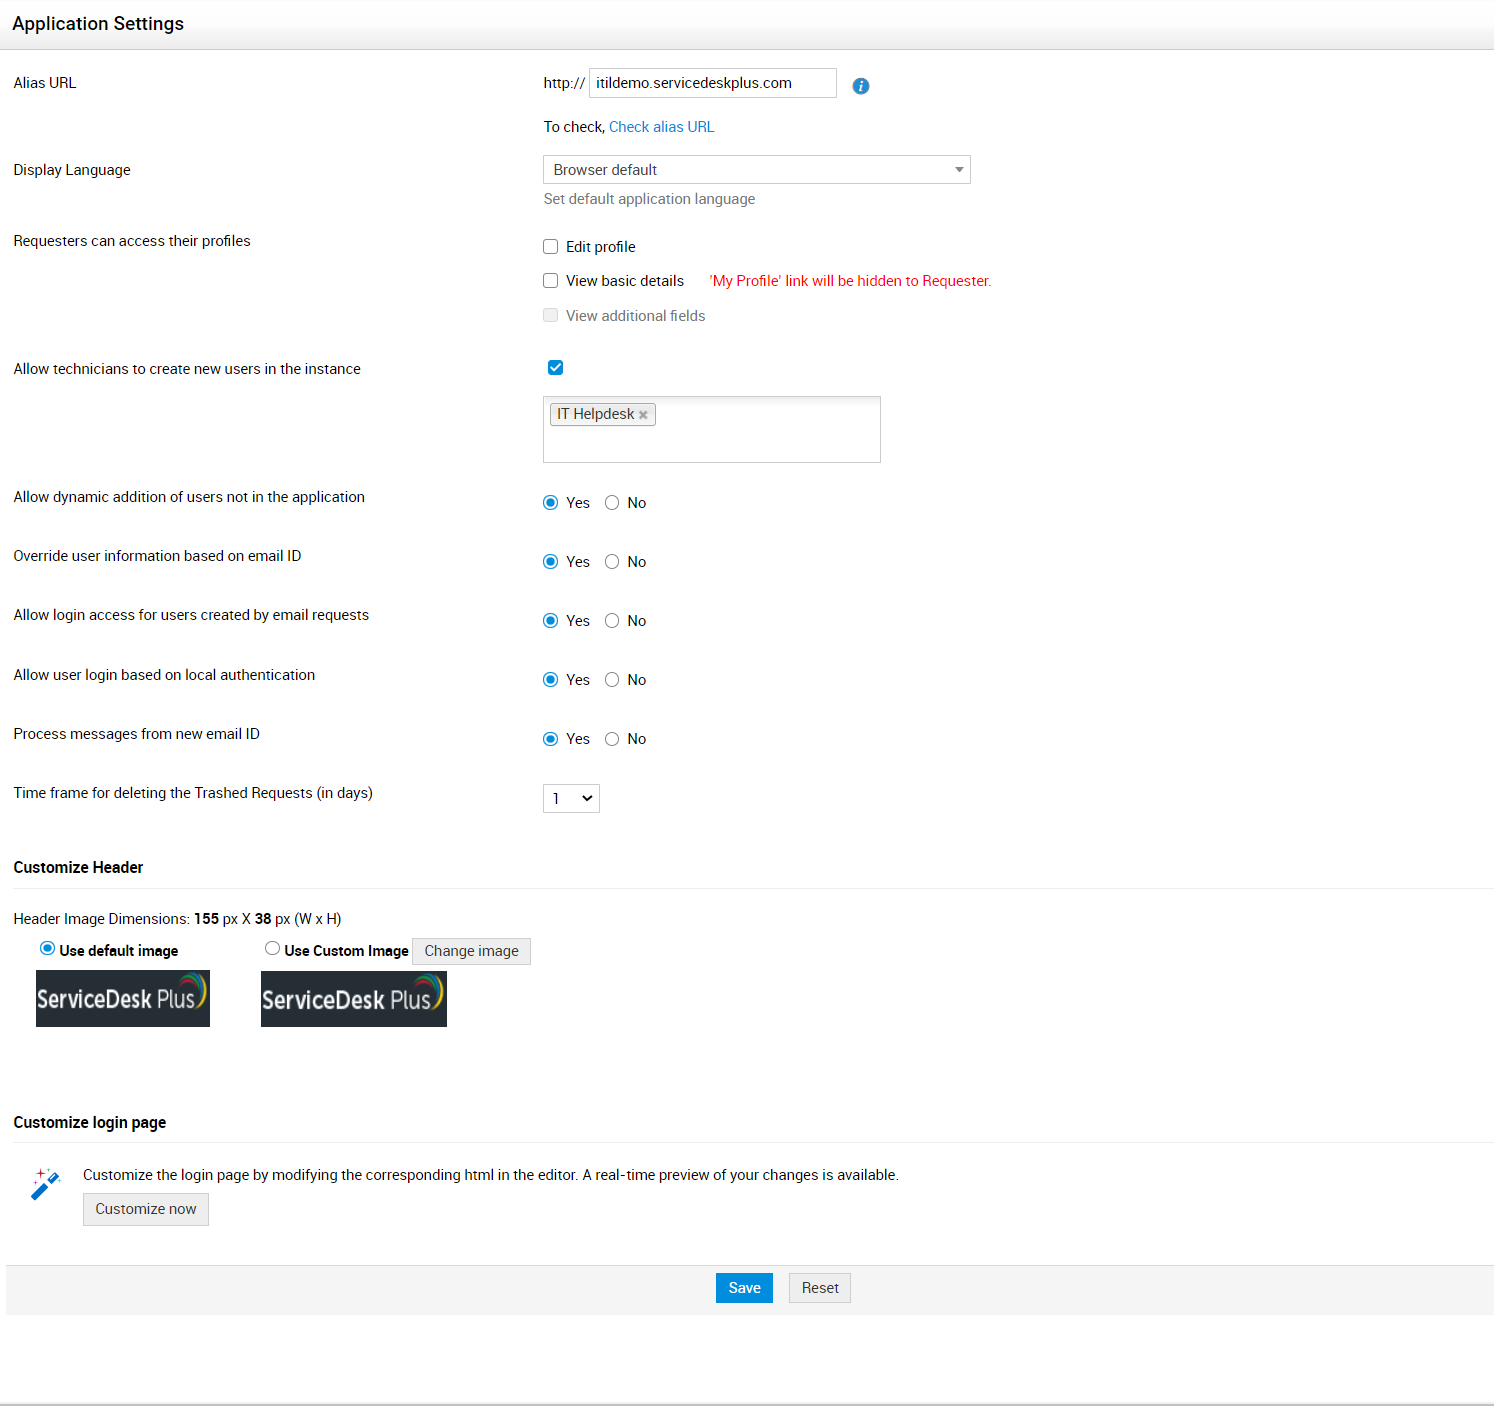This screenshot has width=1494, height=1406.
Task: Click the custom ServiceDesk Plus logo image
Action: tap(354, 999)
